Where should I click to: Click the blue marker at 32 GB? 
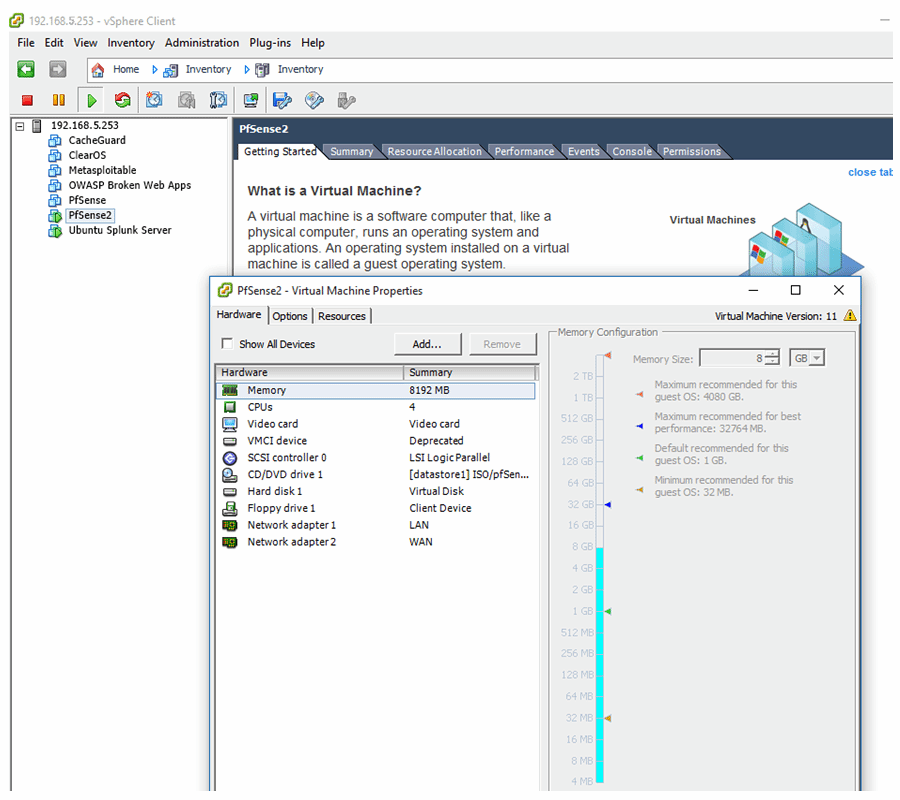point(608,504)
